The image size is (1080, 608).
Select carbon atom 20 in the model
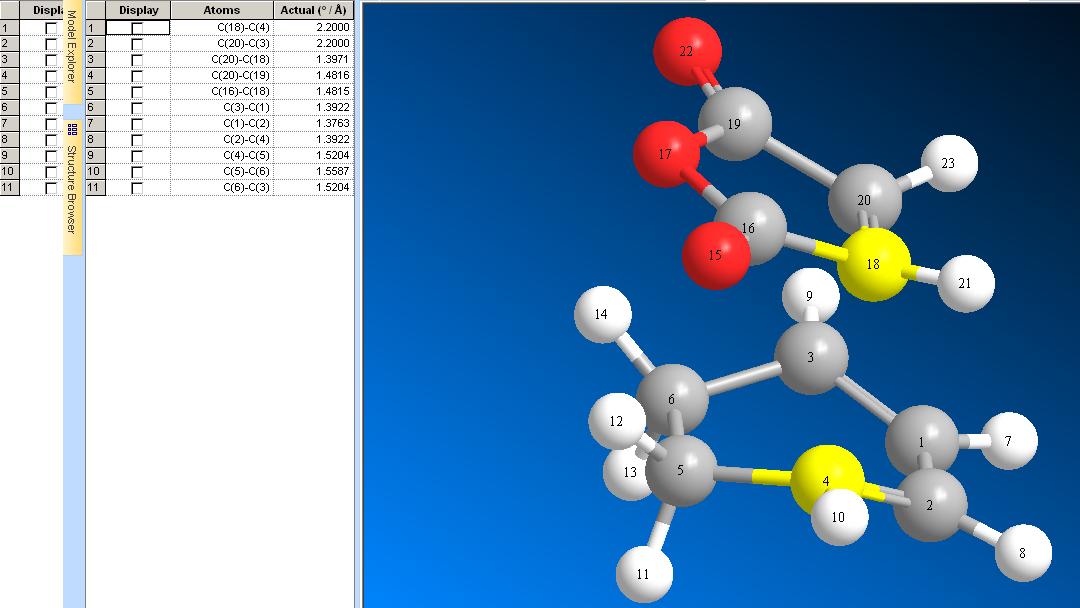[864, 200]
